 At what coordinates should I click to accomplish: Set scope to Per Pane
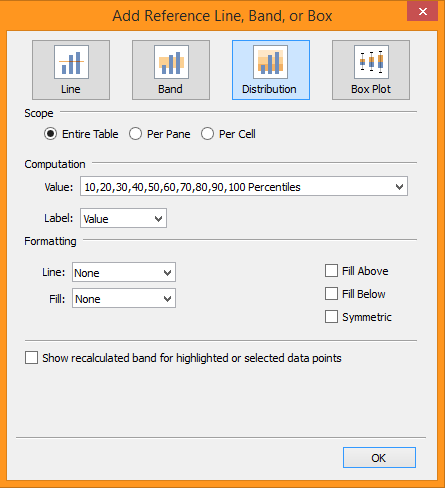[136, 134]
